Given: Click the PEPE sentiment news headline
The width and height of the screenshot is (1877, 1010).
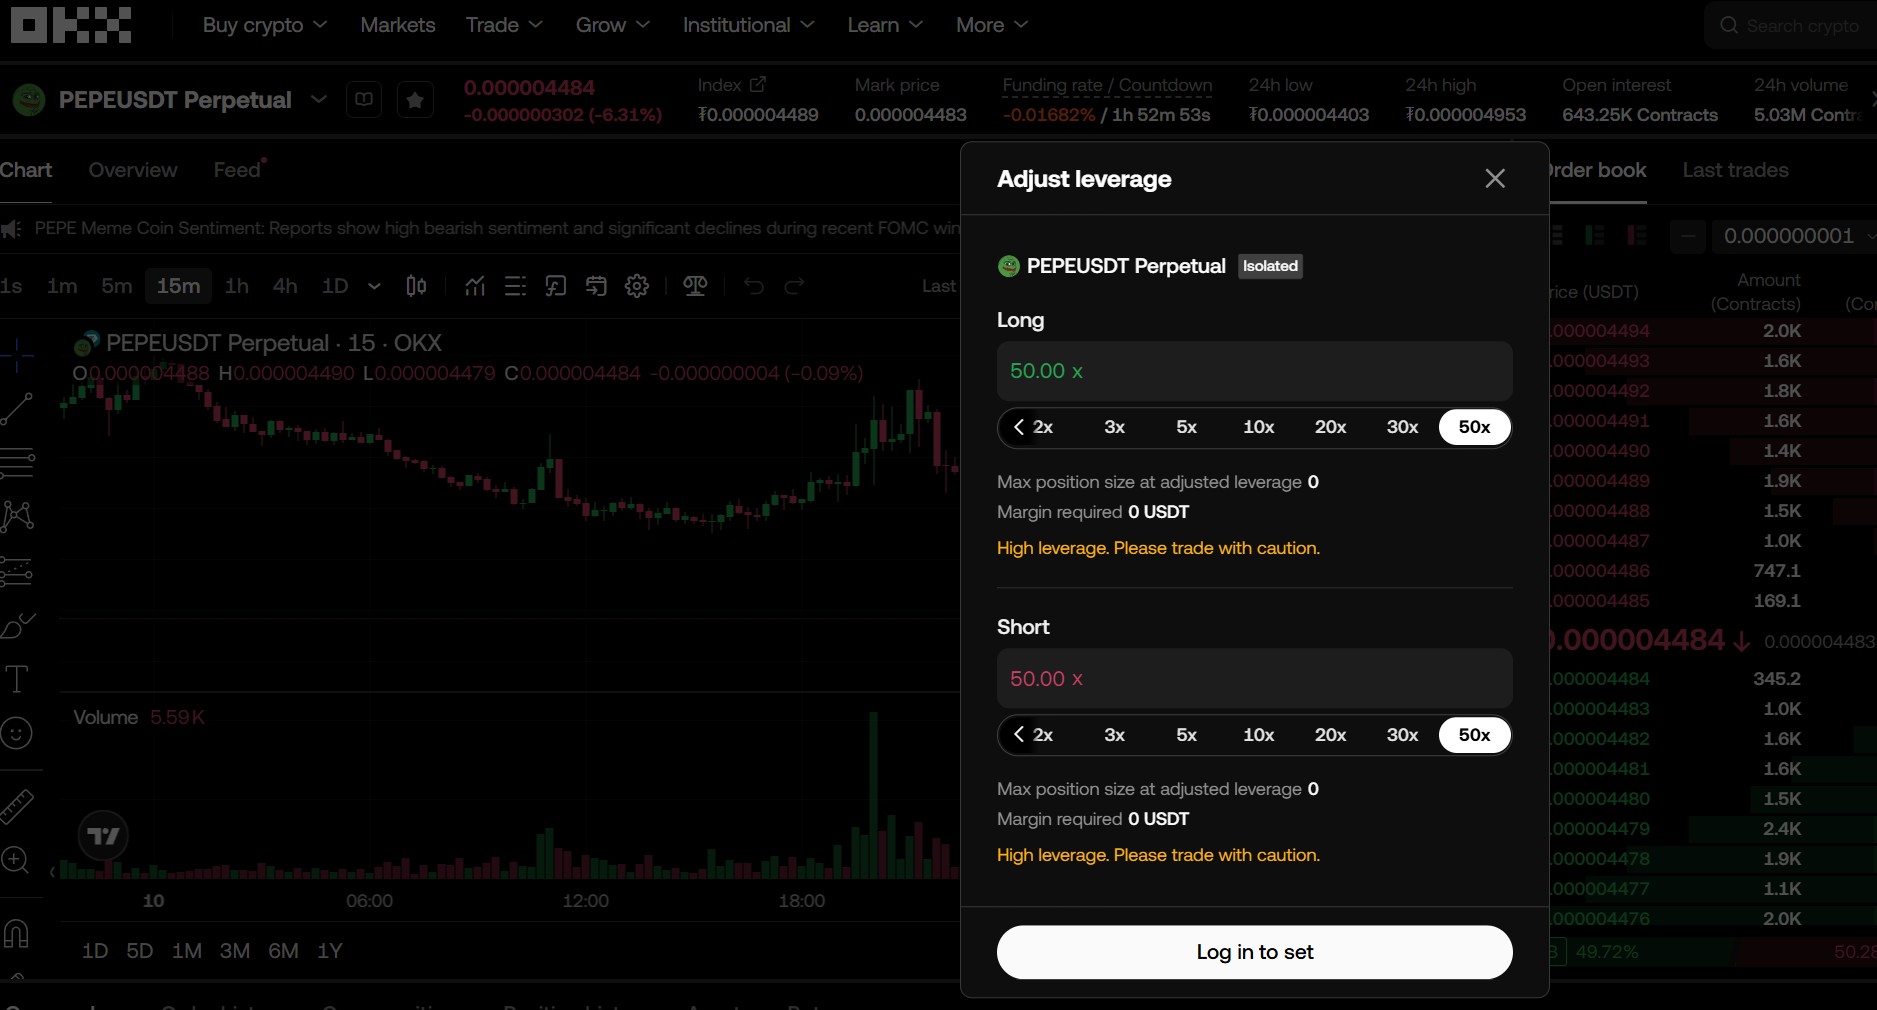Looking at the screenshot, I should click(497, 228).
